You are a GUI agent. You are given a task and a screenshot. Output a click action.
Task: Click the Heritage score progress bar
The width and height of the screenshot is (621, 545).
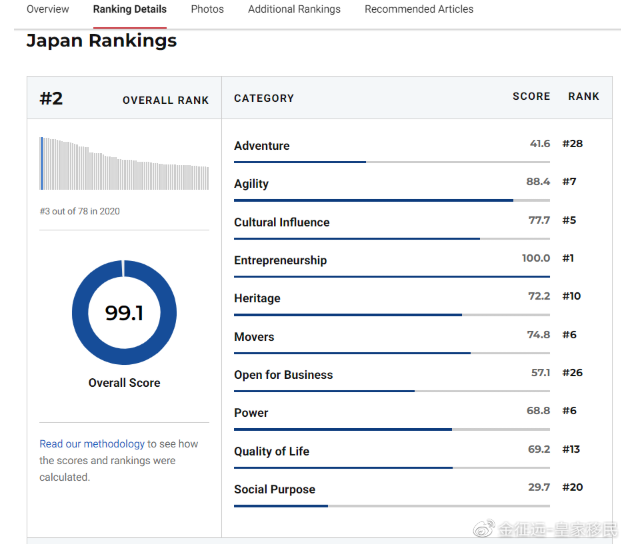[x=392, y=315]
